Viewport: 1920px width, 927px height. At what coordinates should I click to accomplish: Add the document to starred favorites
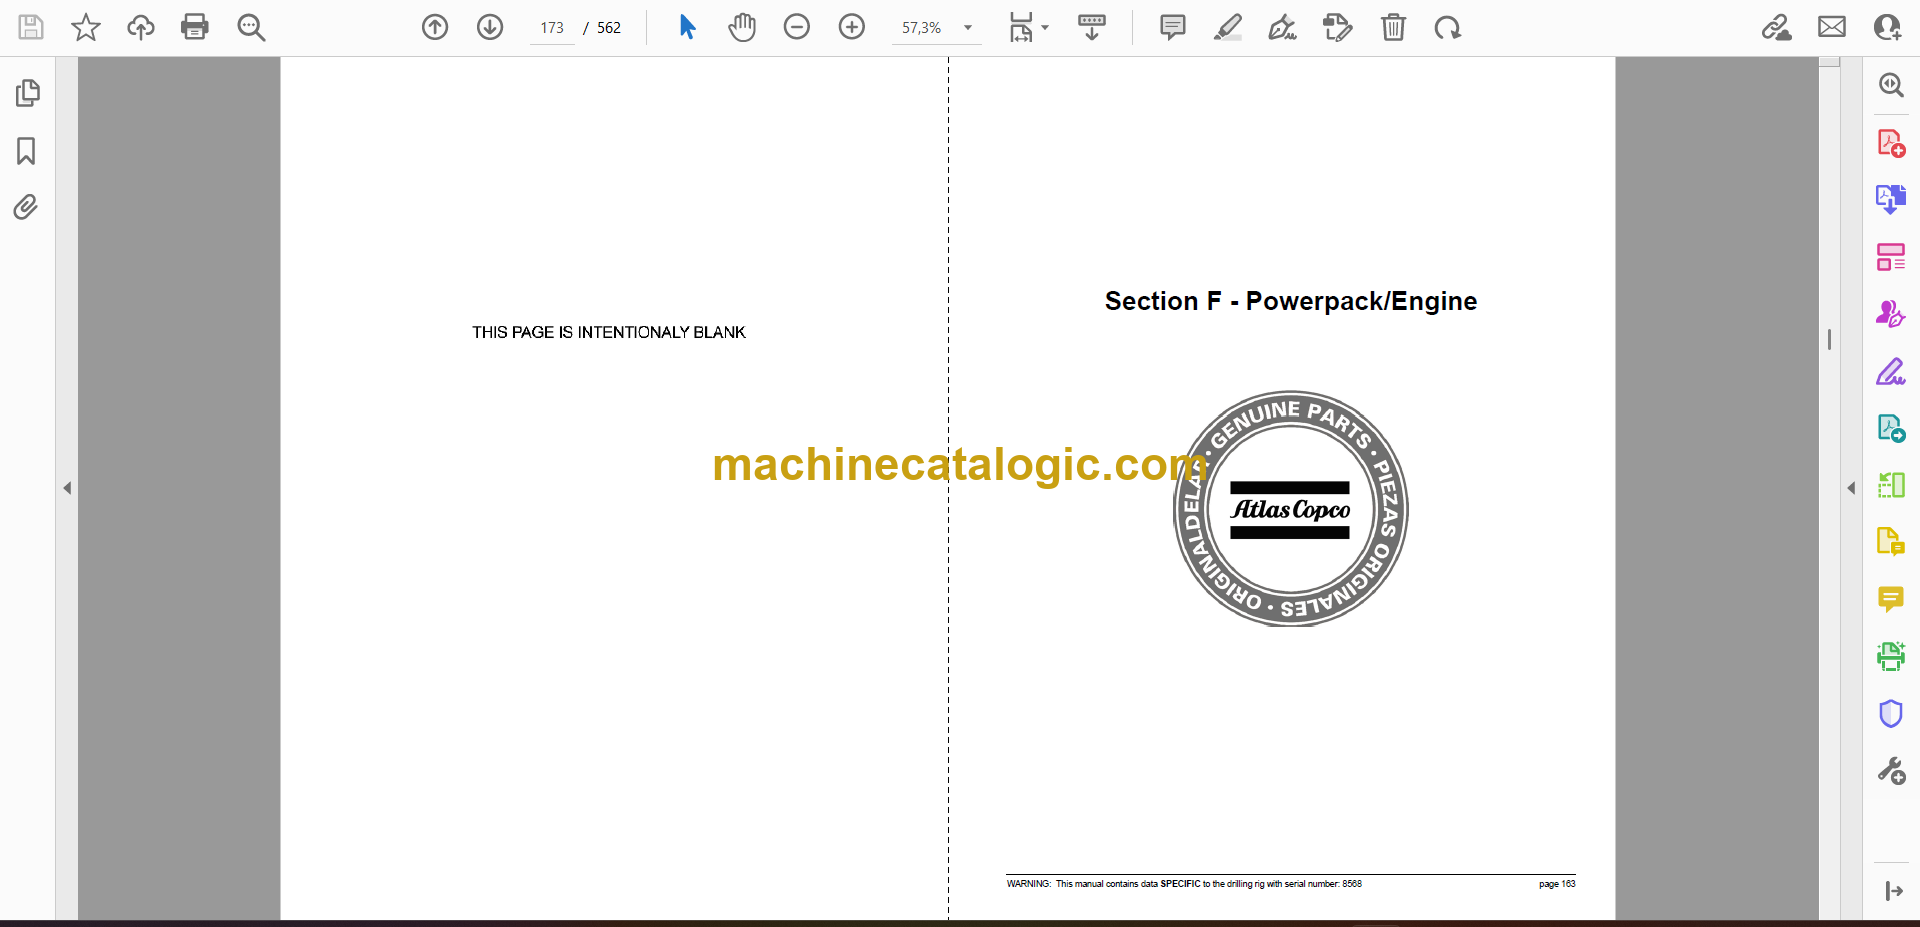coord(86,27)
